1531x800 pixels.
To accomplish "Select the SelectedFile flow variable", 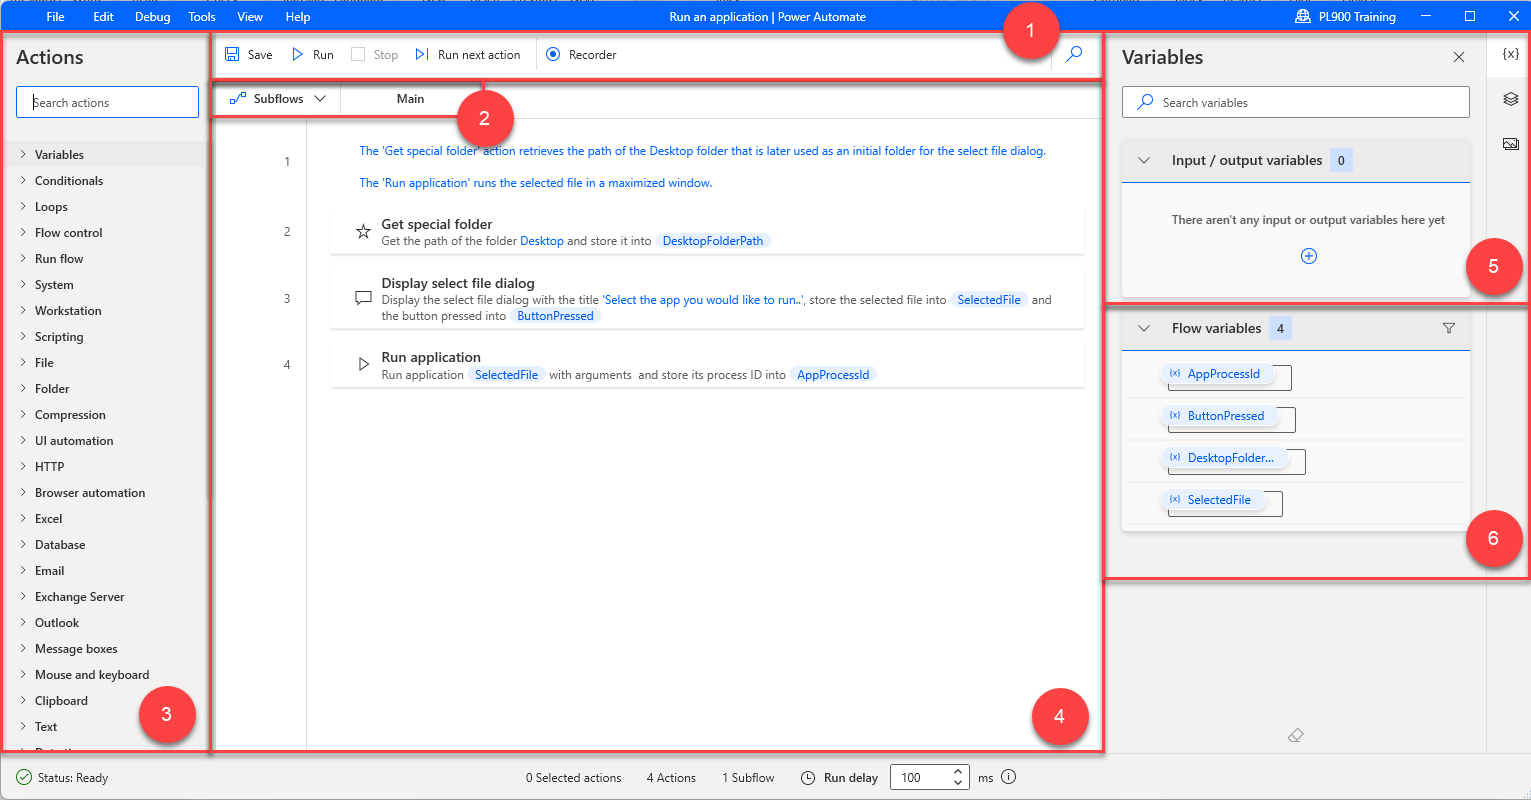I will point(1212,500).
